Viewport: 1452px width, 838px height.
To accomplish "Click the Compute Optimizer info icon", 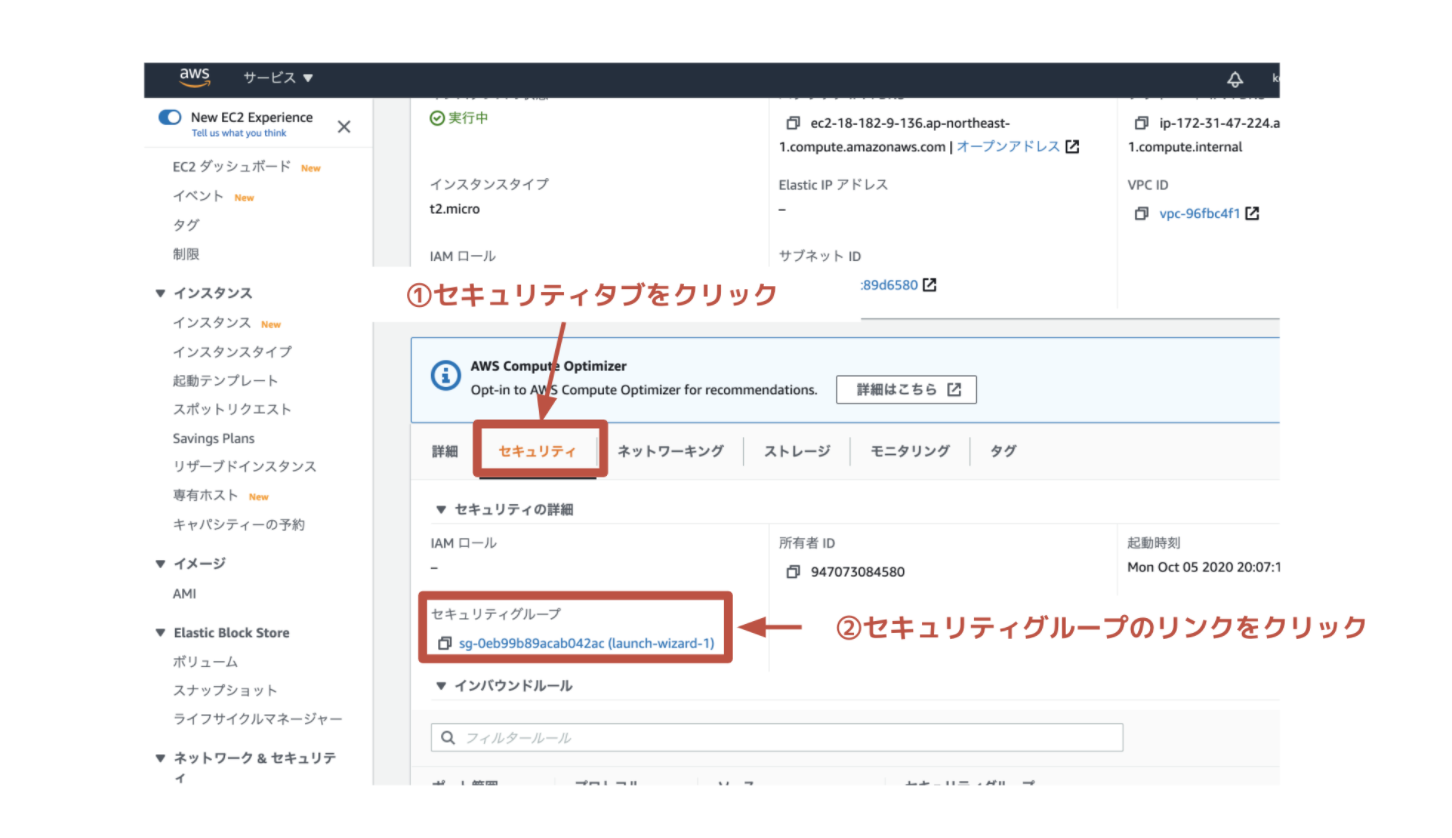I will tap(445, 377).
